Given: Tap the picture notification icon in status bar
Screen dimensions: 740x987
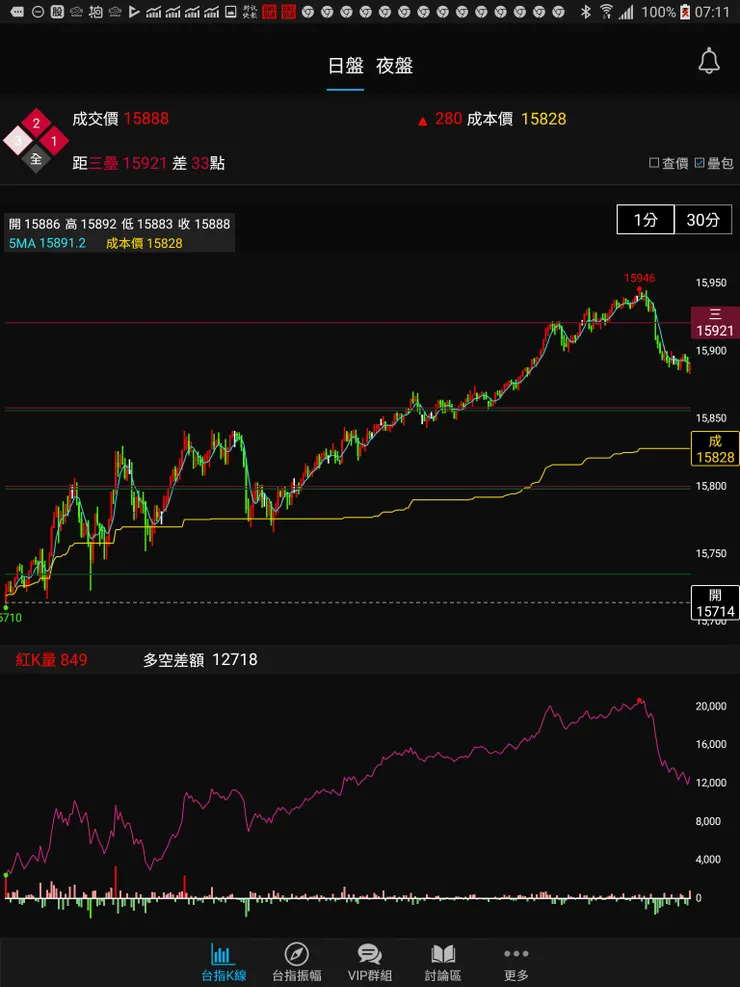Looking at the screenshot, I should point(231,11).
